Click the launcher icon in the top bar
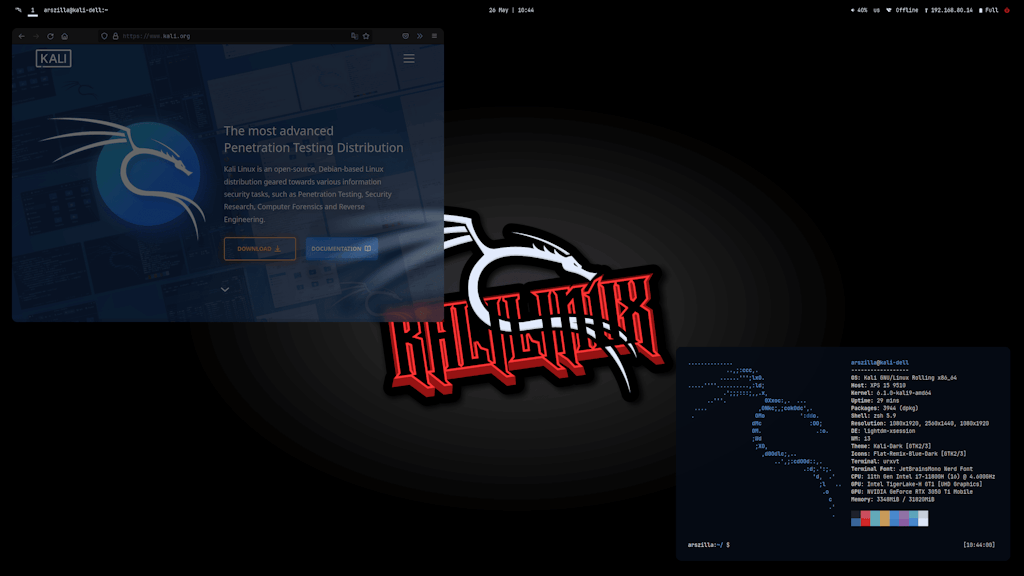Screen dimensions: 1024x576 [18, 10]
